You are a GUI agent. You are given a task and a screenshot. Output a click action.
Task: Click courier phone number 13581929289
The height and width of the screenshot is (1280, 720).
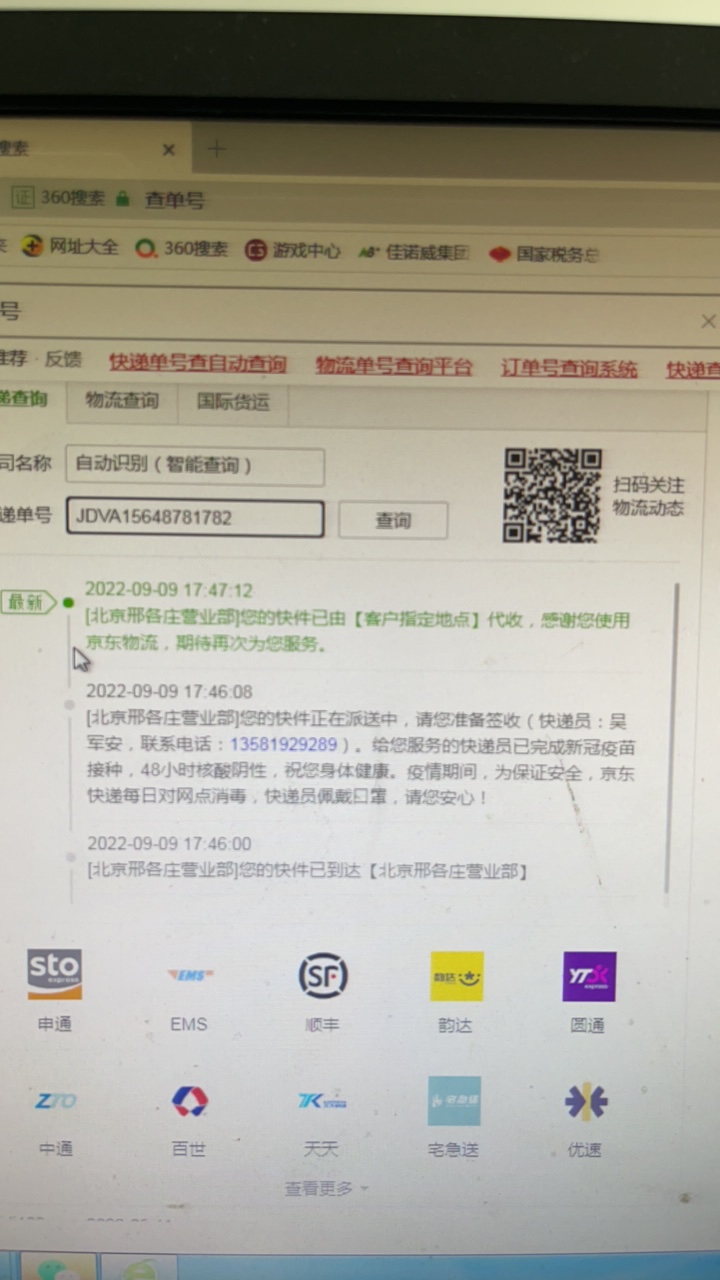coord(284,745)
